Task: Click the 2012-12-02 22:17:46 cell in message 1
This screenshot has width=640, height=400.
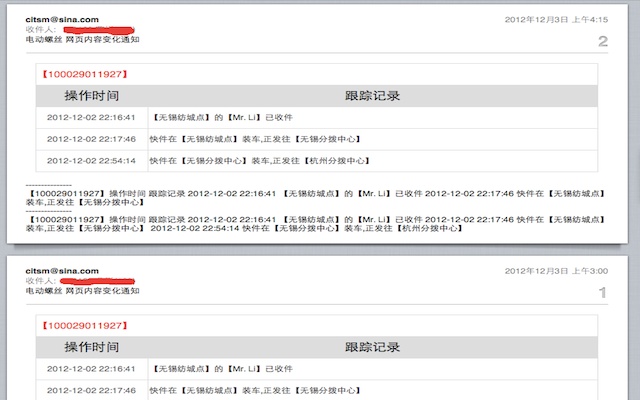Action: click(x=91, y=391)
